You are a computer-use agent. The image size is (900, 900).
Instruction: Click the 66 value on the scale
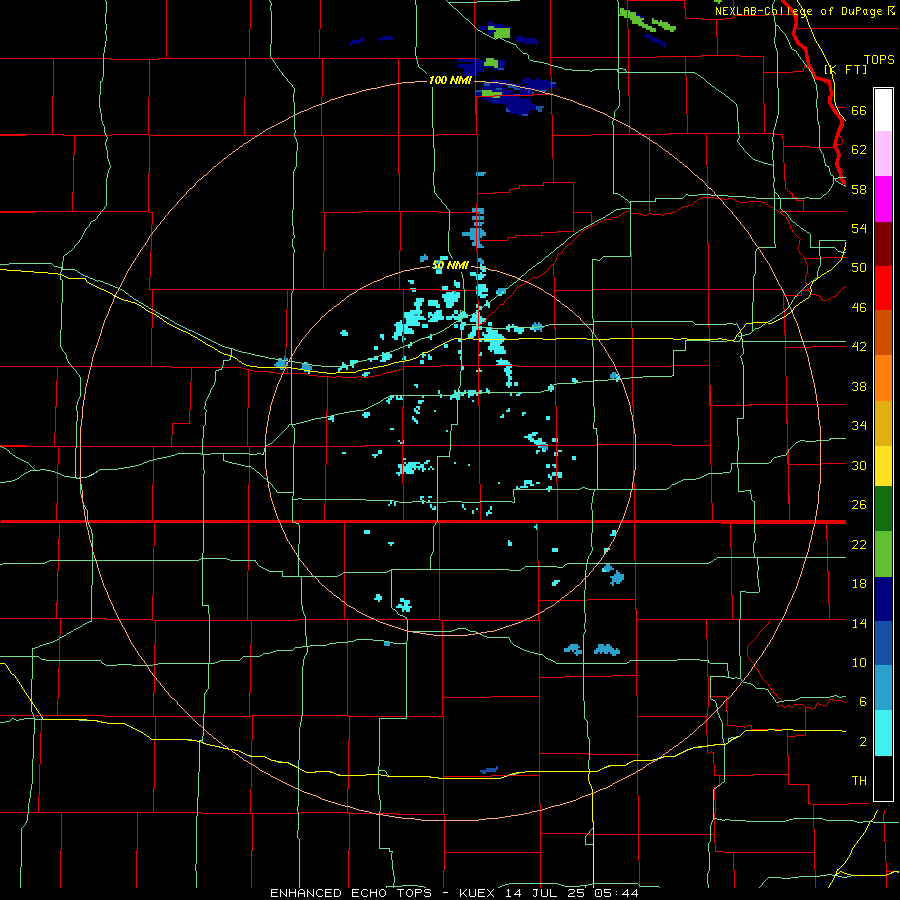coord(859,110)
